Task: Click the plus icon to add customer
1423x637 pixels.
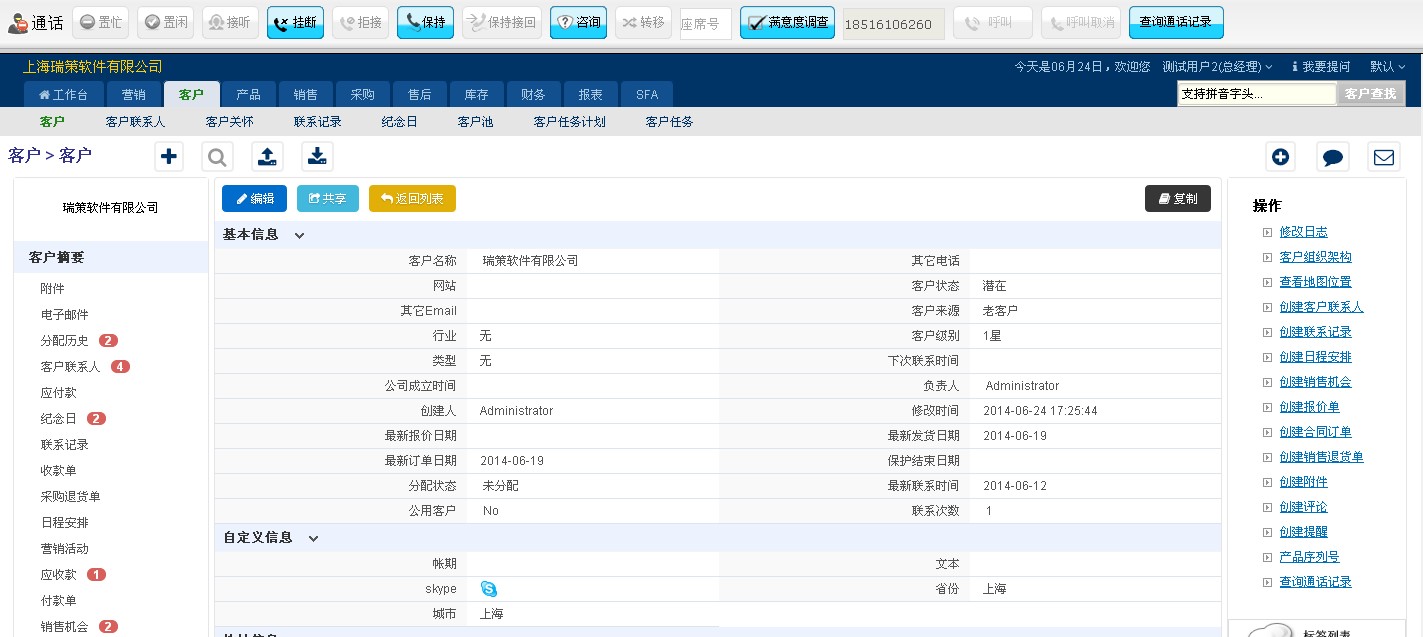Action: click(x=169, y=156)
